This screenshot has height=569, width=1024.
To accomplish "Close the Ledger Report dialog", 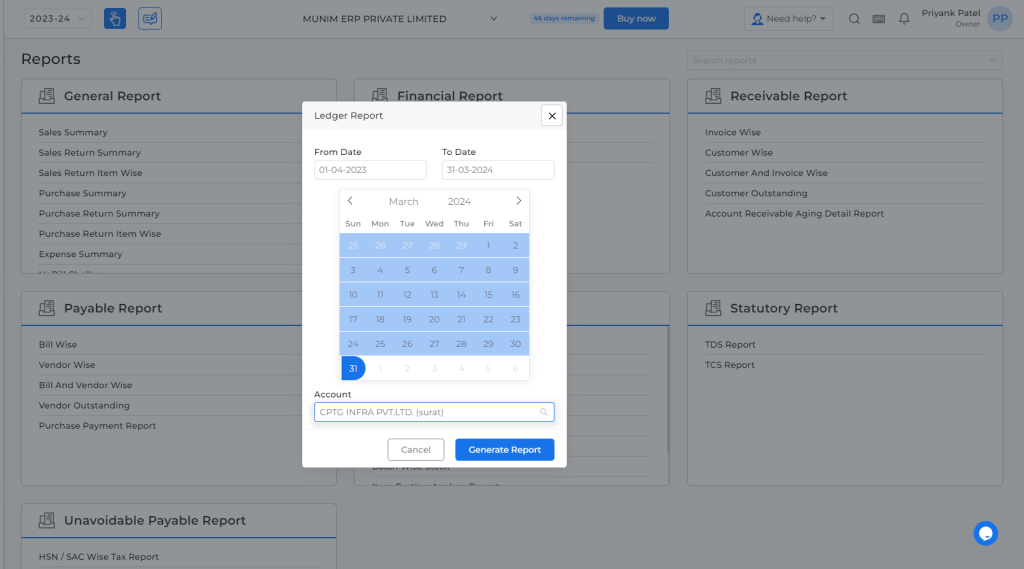I will point(552,116).
